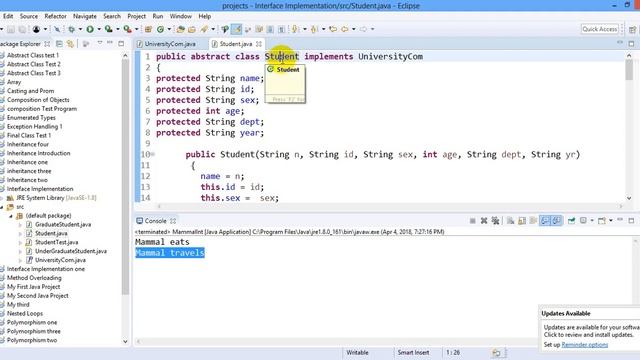Click the Remove Launch X icon in Console
This screenshot has width=640, height=360.
coord(484,221)
